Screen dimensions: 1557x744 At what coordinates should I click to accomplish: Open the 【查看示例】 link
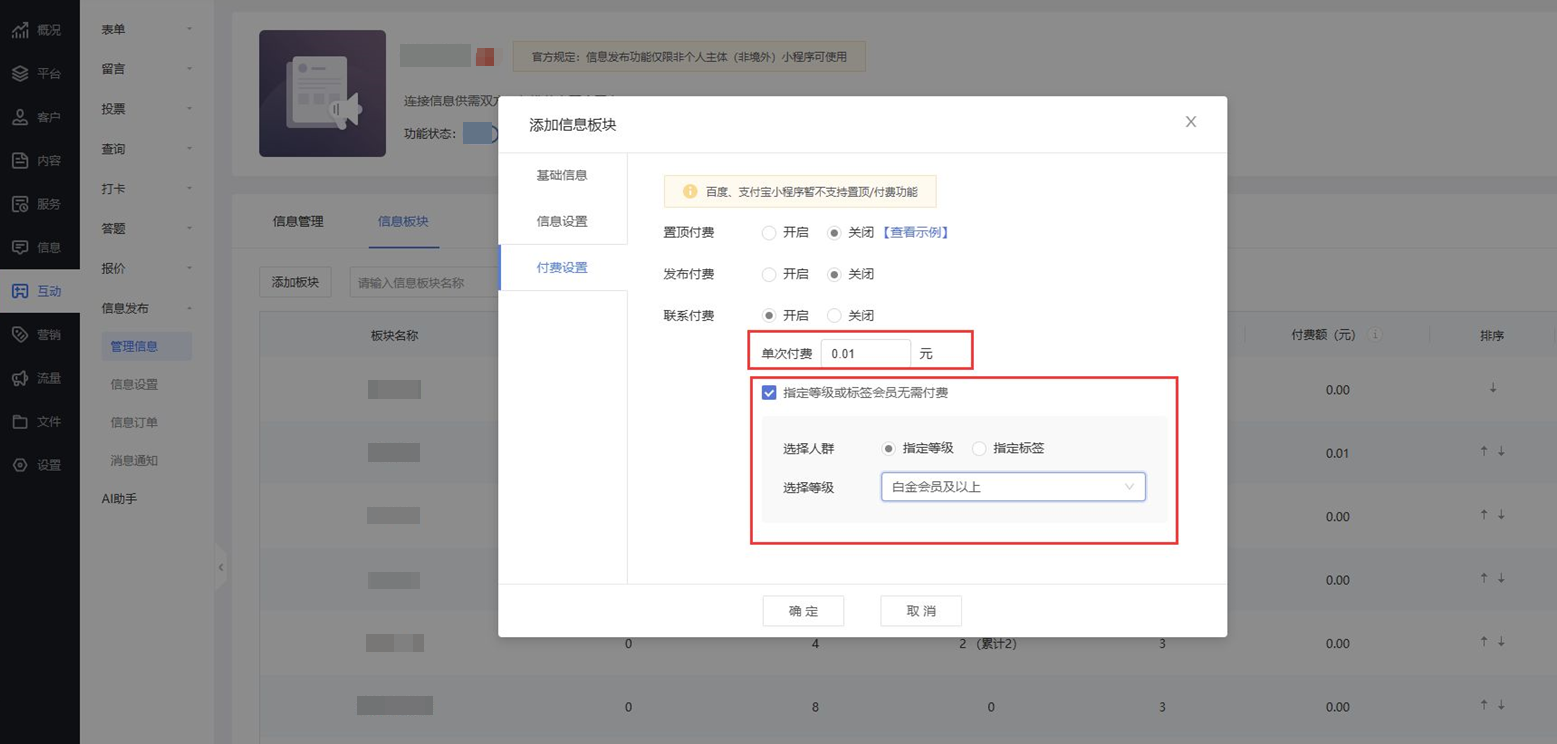pos(915,233)
